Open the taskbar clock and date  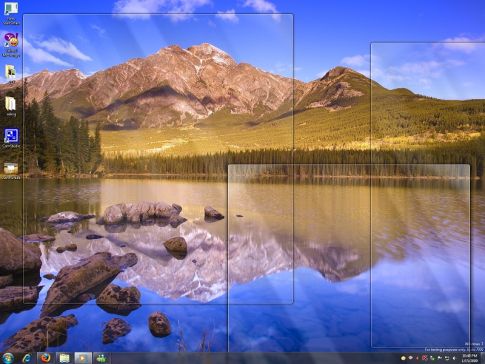[470, 358]
